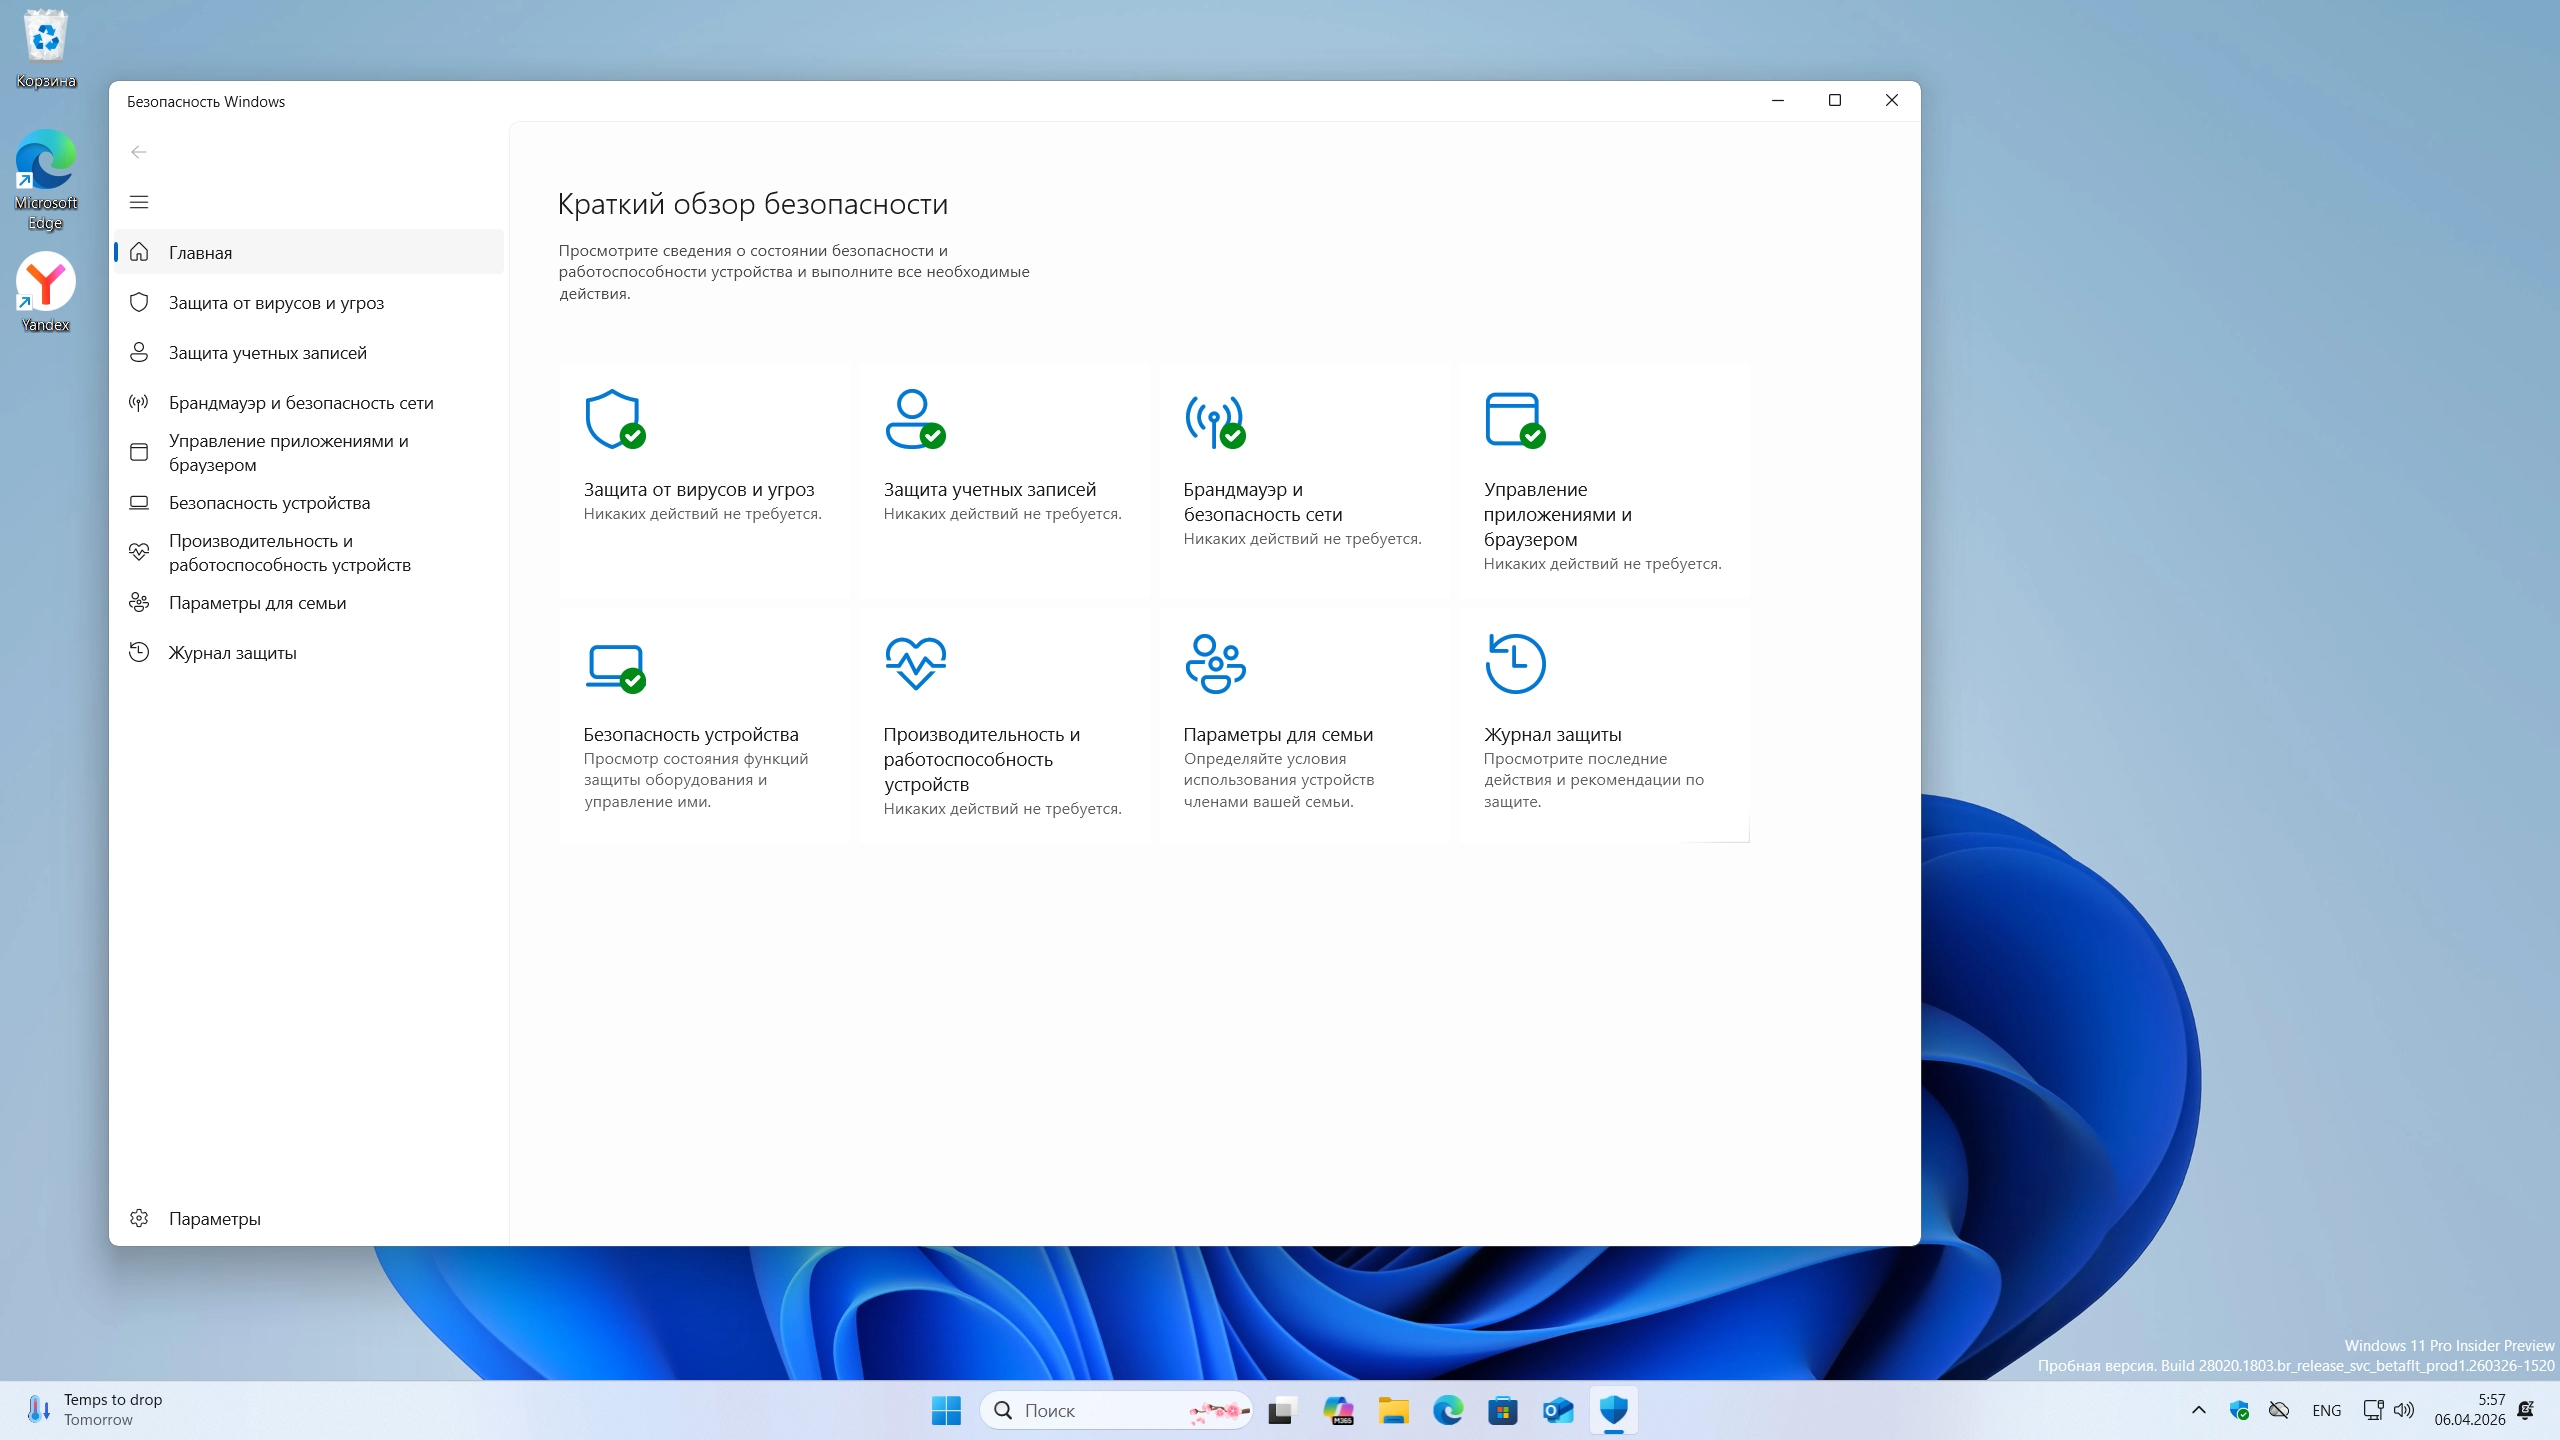The height and width of the screenshot is (1440, 2560).
Task: Click the virus and threat protection shield tile icon
Action: (613, 419)
